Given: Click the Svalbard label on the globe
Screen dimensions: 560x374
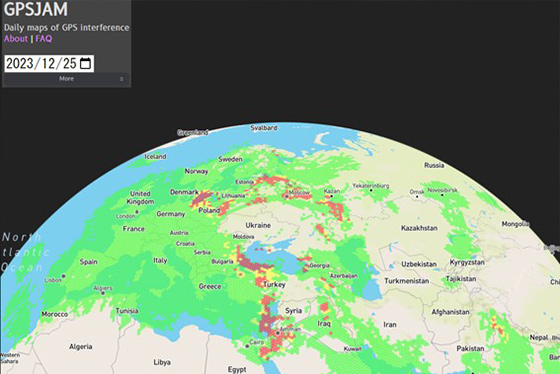Looking at the screenshot, I should coord(264,128).
